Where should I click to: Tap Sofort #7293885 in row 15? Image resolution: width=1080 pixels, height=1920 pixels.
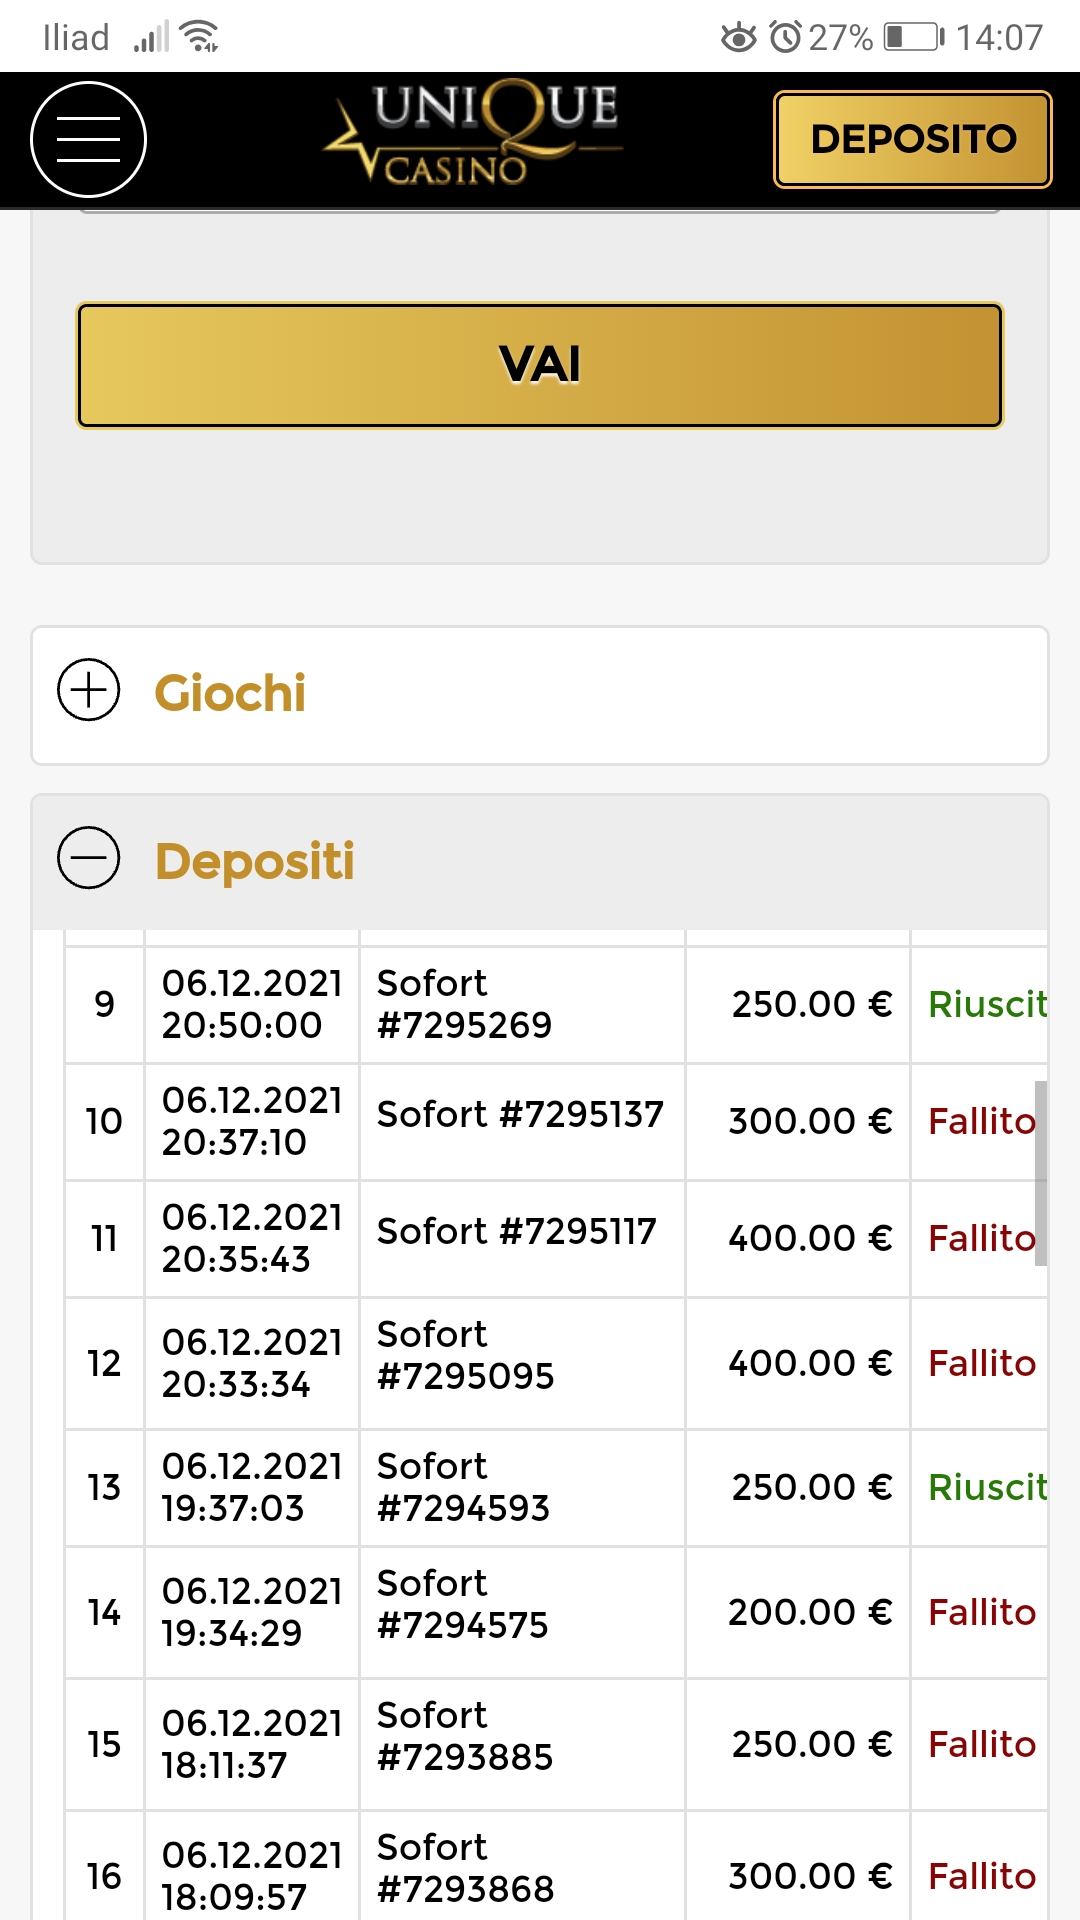coord(464,1736)
